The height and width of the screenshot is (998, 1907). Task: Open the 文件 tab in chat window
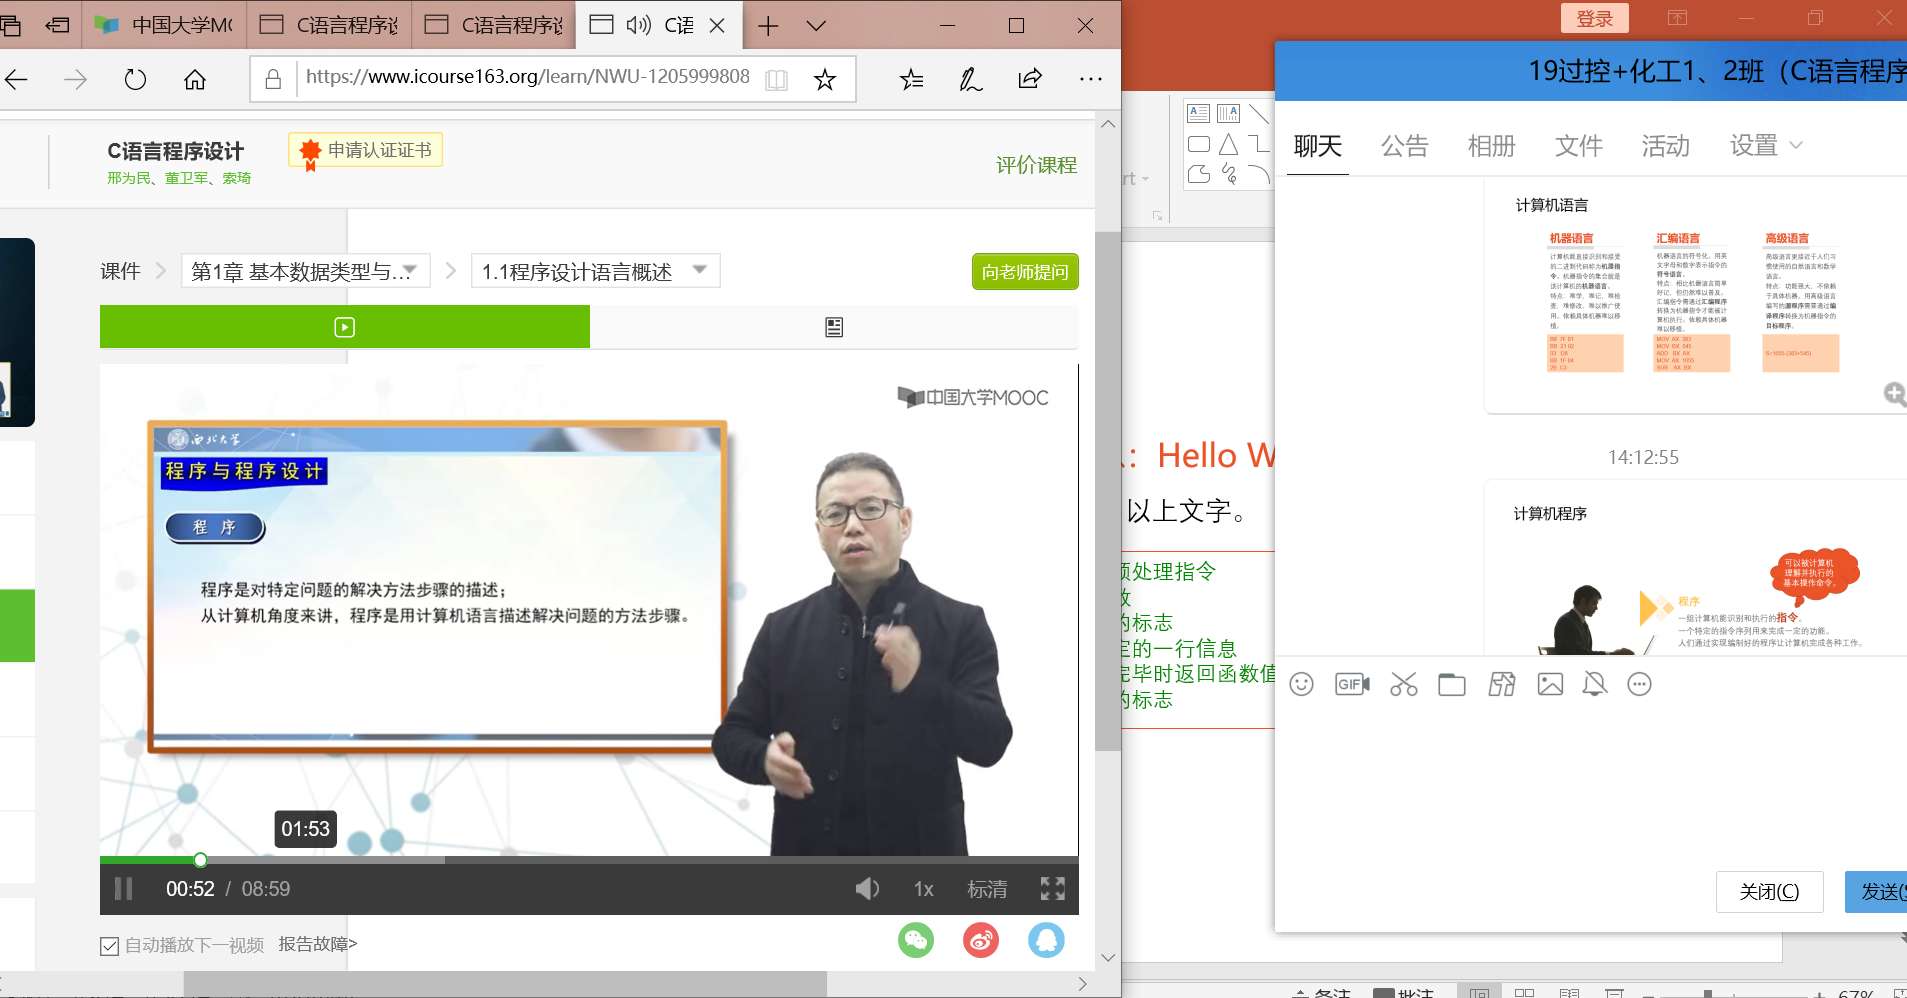tap(1576, 146)
